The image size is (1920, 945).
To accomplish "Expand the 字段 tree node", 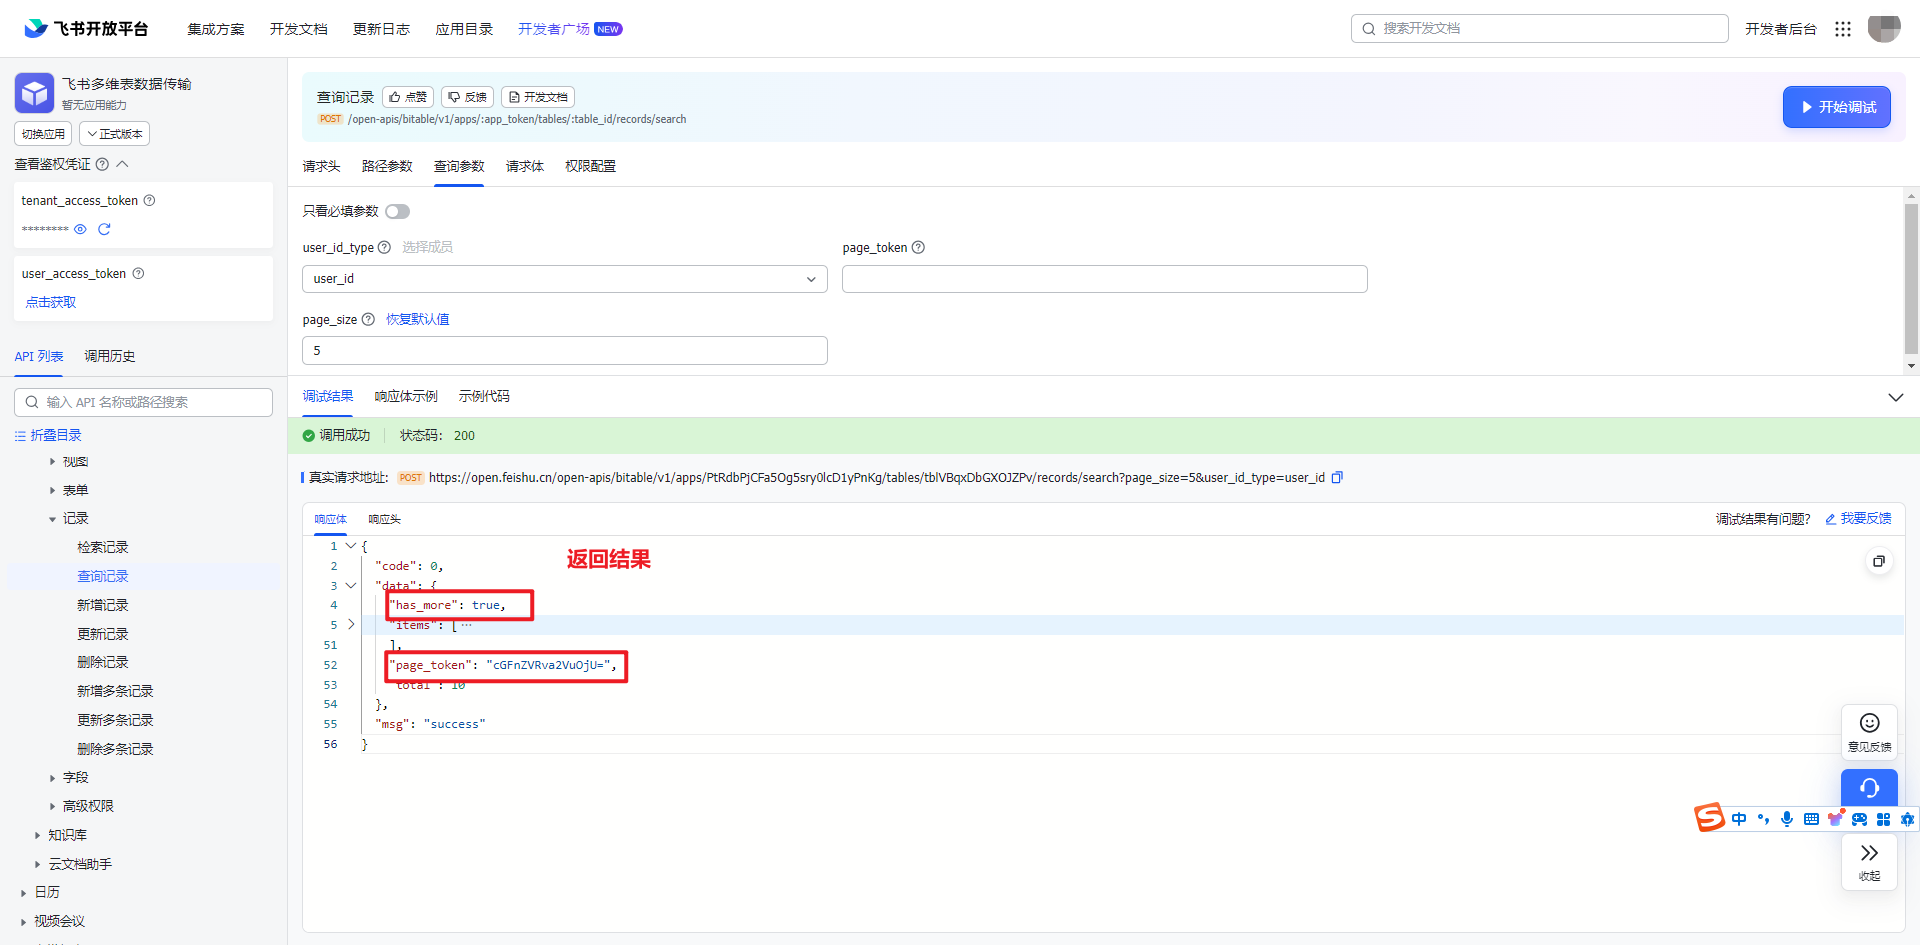I will (53, 777).
